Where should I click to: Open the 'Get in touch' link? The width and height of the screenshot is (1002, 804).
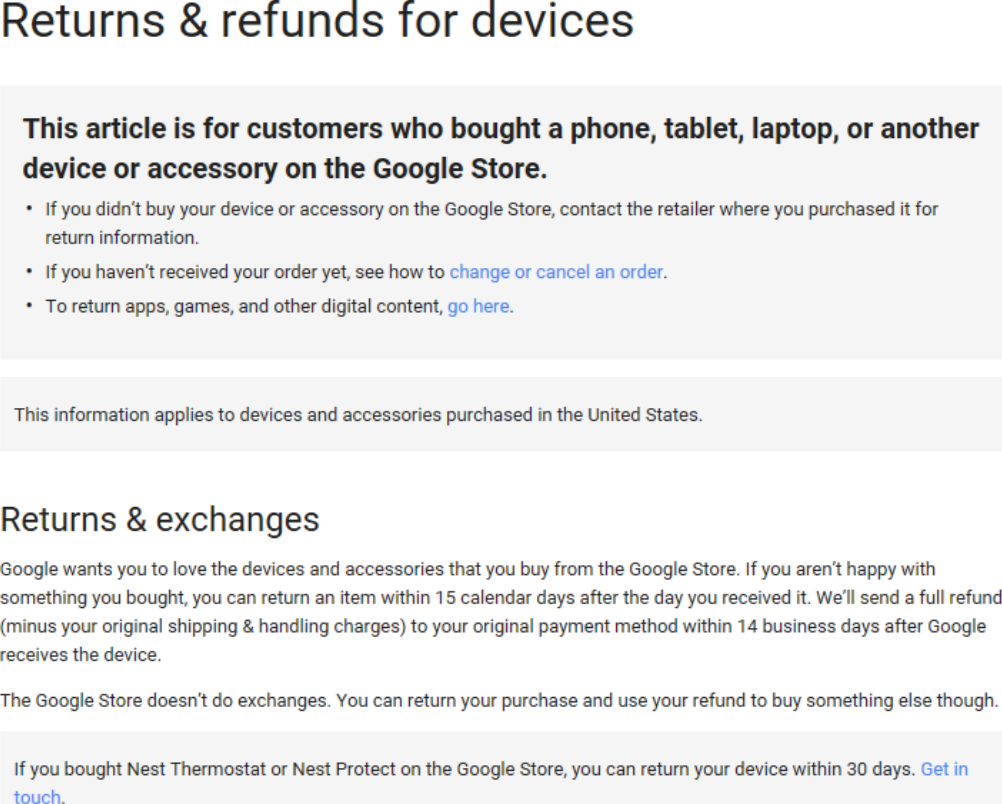tap(944, 769)
